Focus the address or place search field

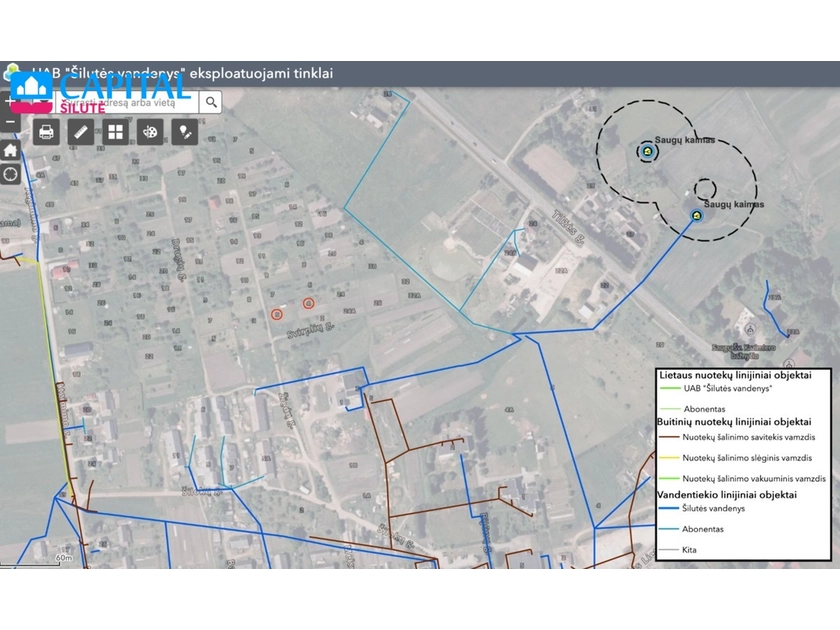pos(127,102)
